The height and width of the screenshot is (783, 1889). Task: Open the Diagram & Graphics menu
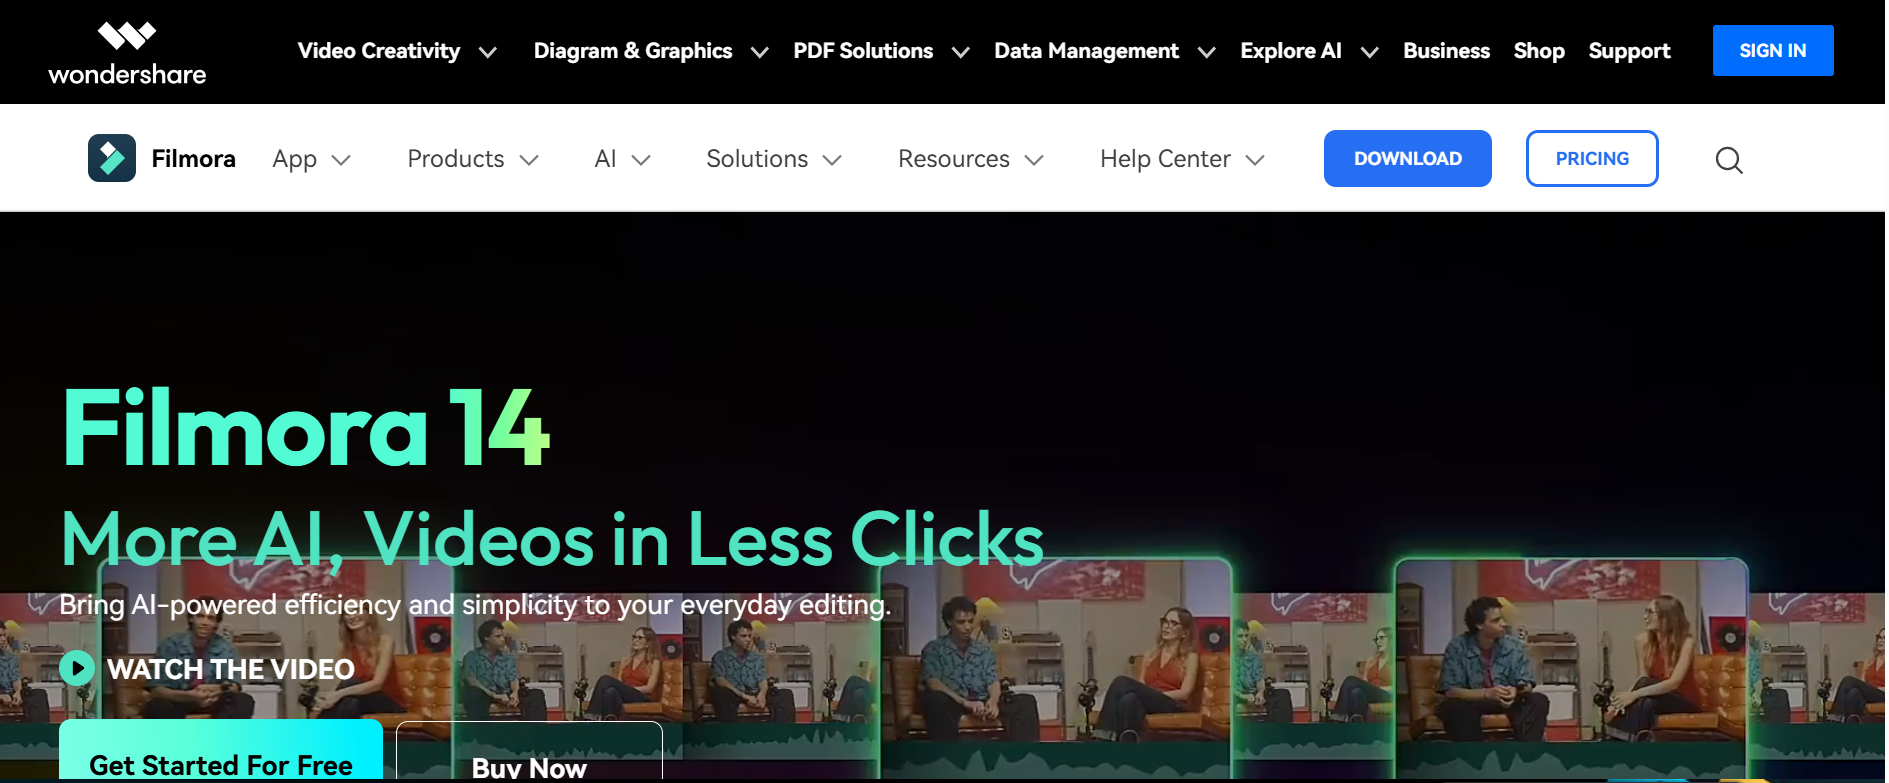(633, 51)
